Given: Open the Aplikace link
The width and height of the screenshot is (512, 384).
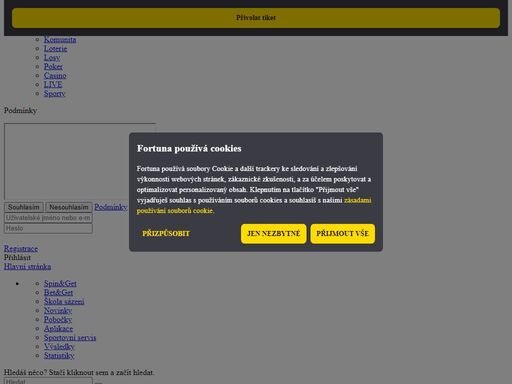Looking at the screenshot, I should (58, 329).
